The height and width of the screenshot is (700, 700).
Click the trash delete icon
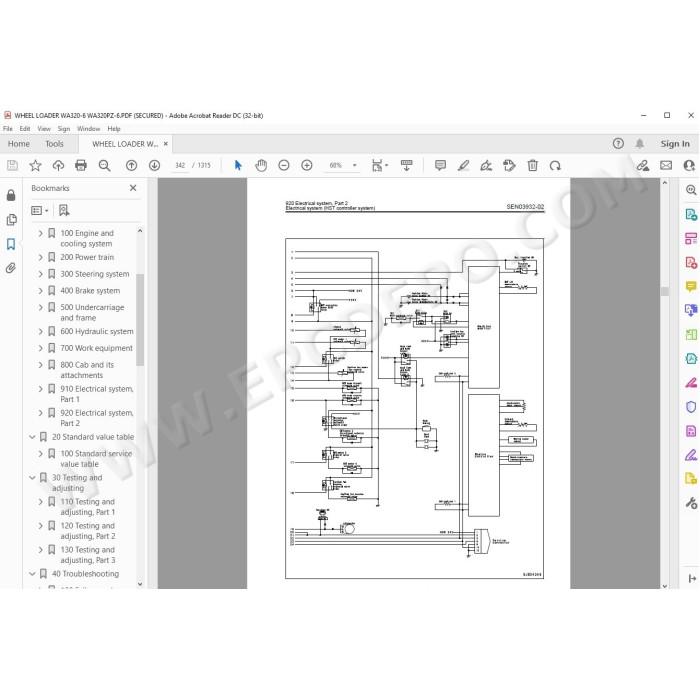(x=533, y=166)
